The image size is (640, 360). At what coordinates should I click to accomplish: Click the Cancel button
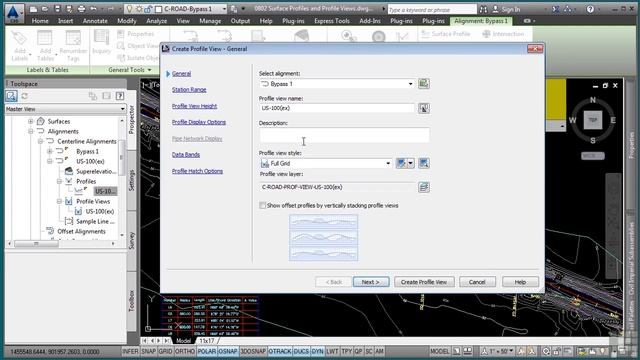[477, 282]
